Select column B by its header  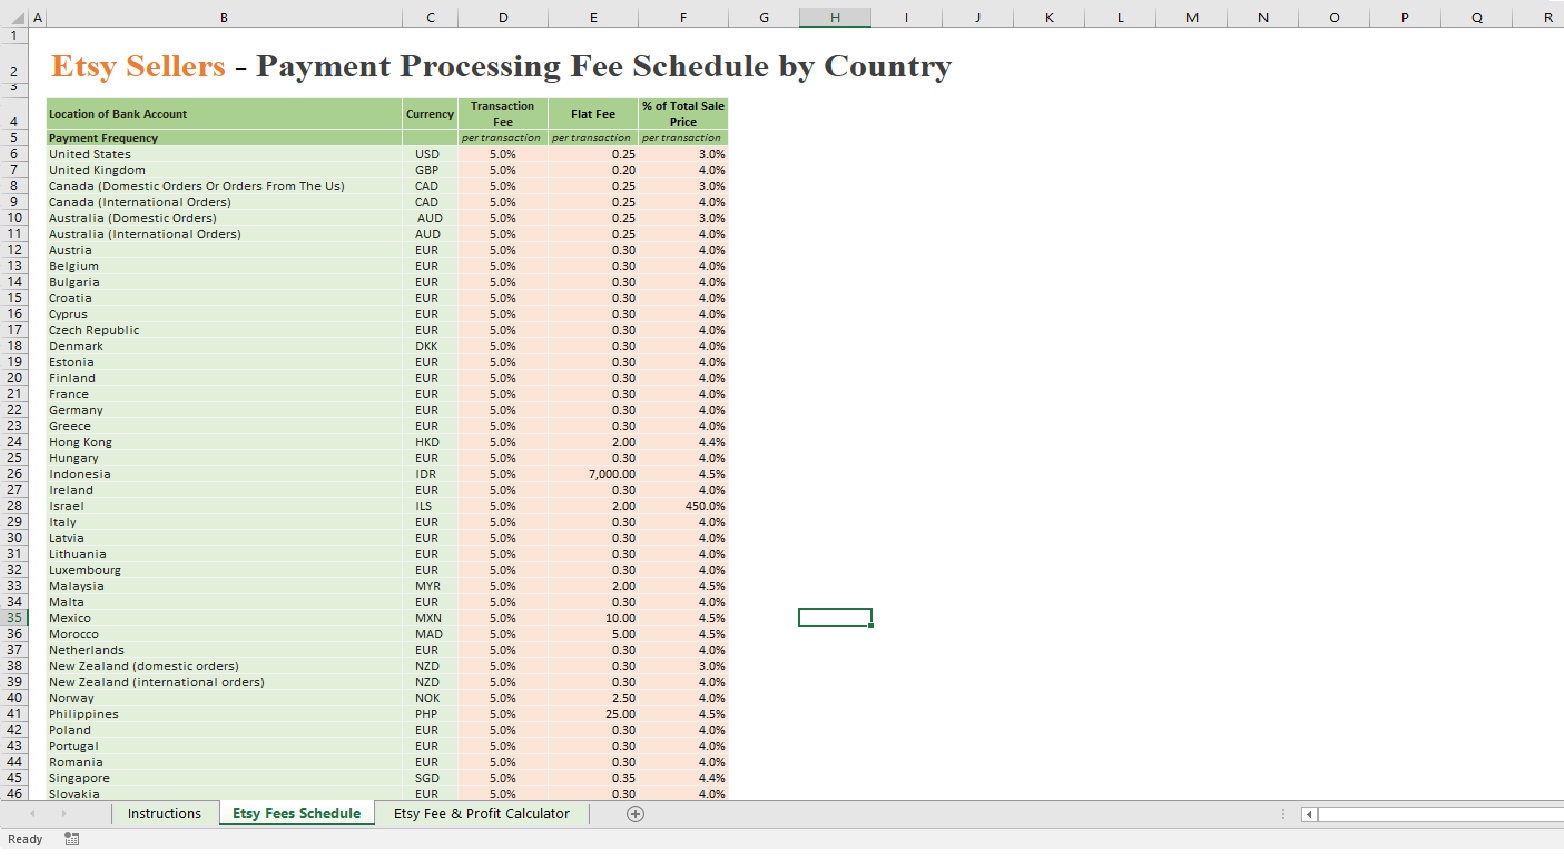pyautogui.click(x=222, y=17)
